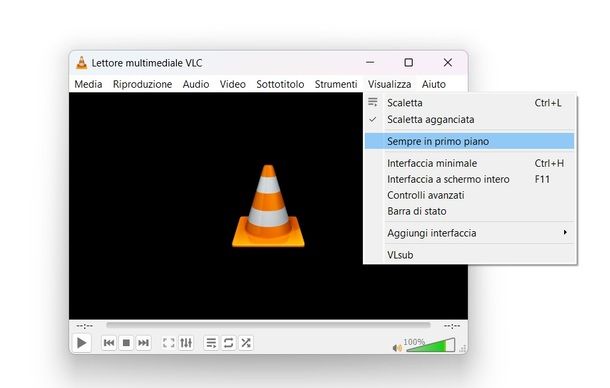Skip to next media track

click(x=144, y=343)
